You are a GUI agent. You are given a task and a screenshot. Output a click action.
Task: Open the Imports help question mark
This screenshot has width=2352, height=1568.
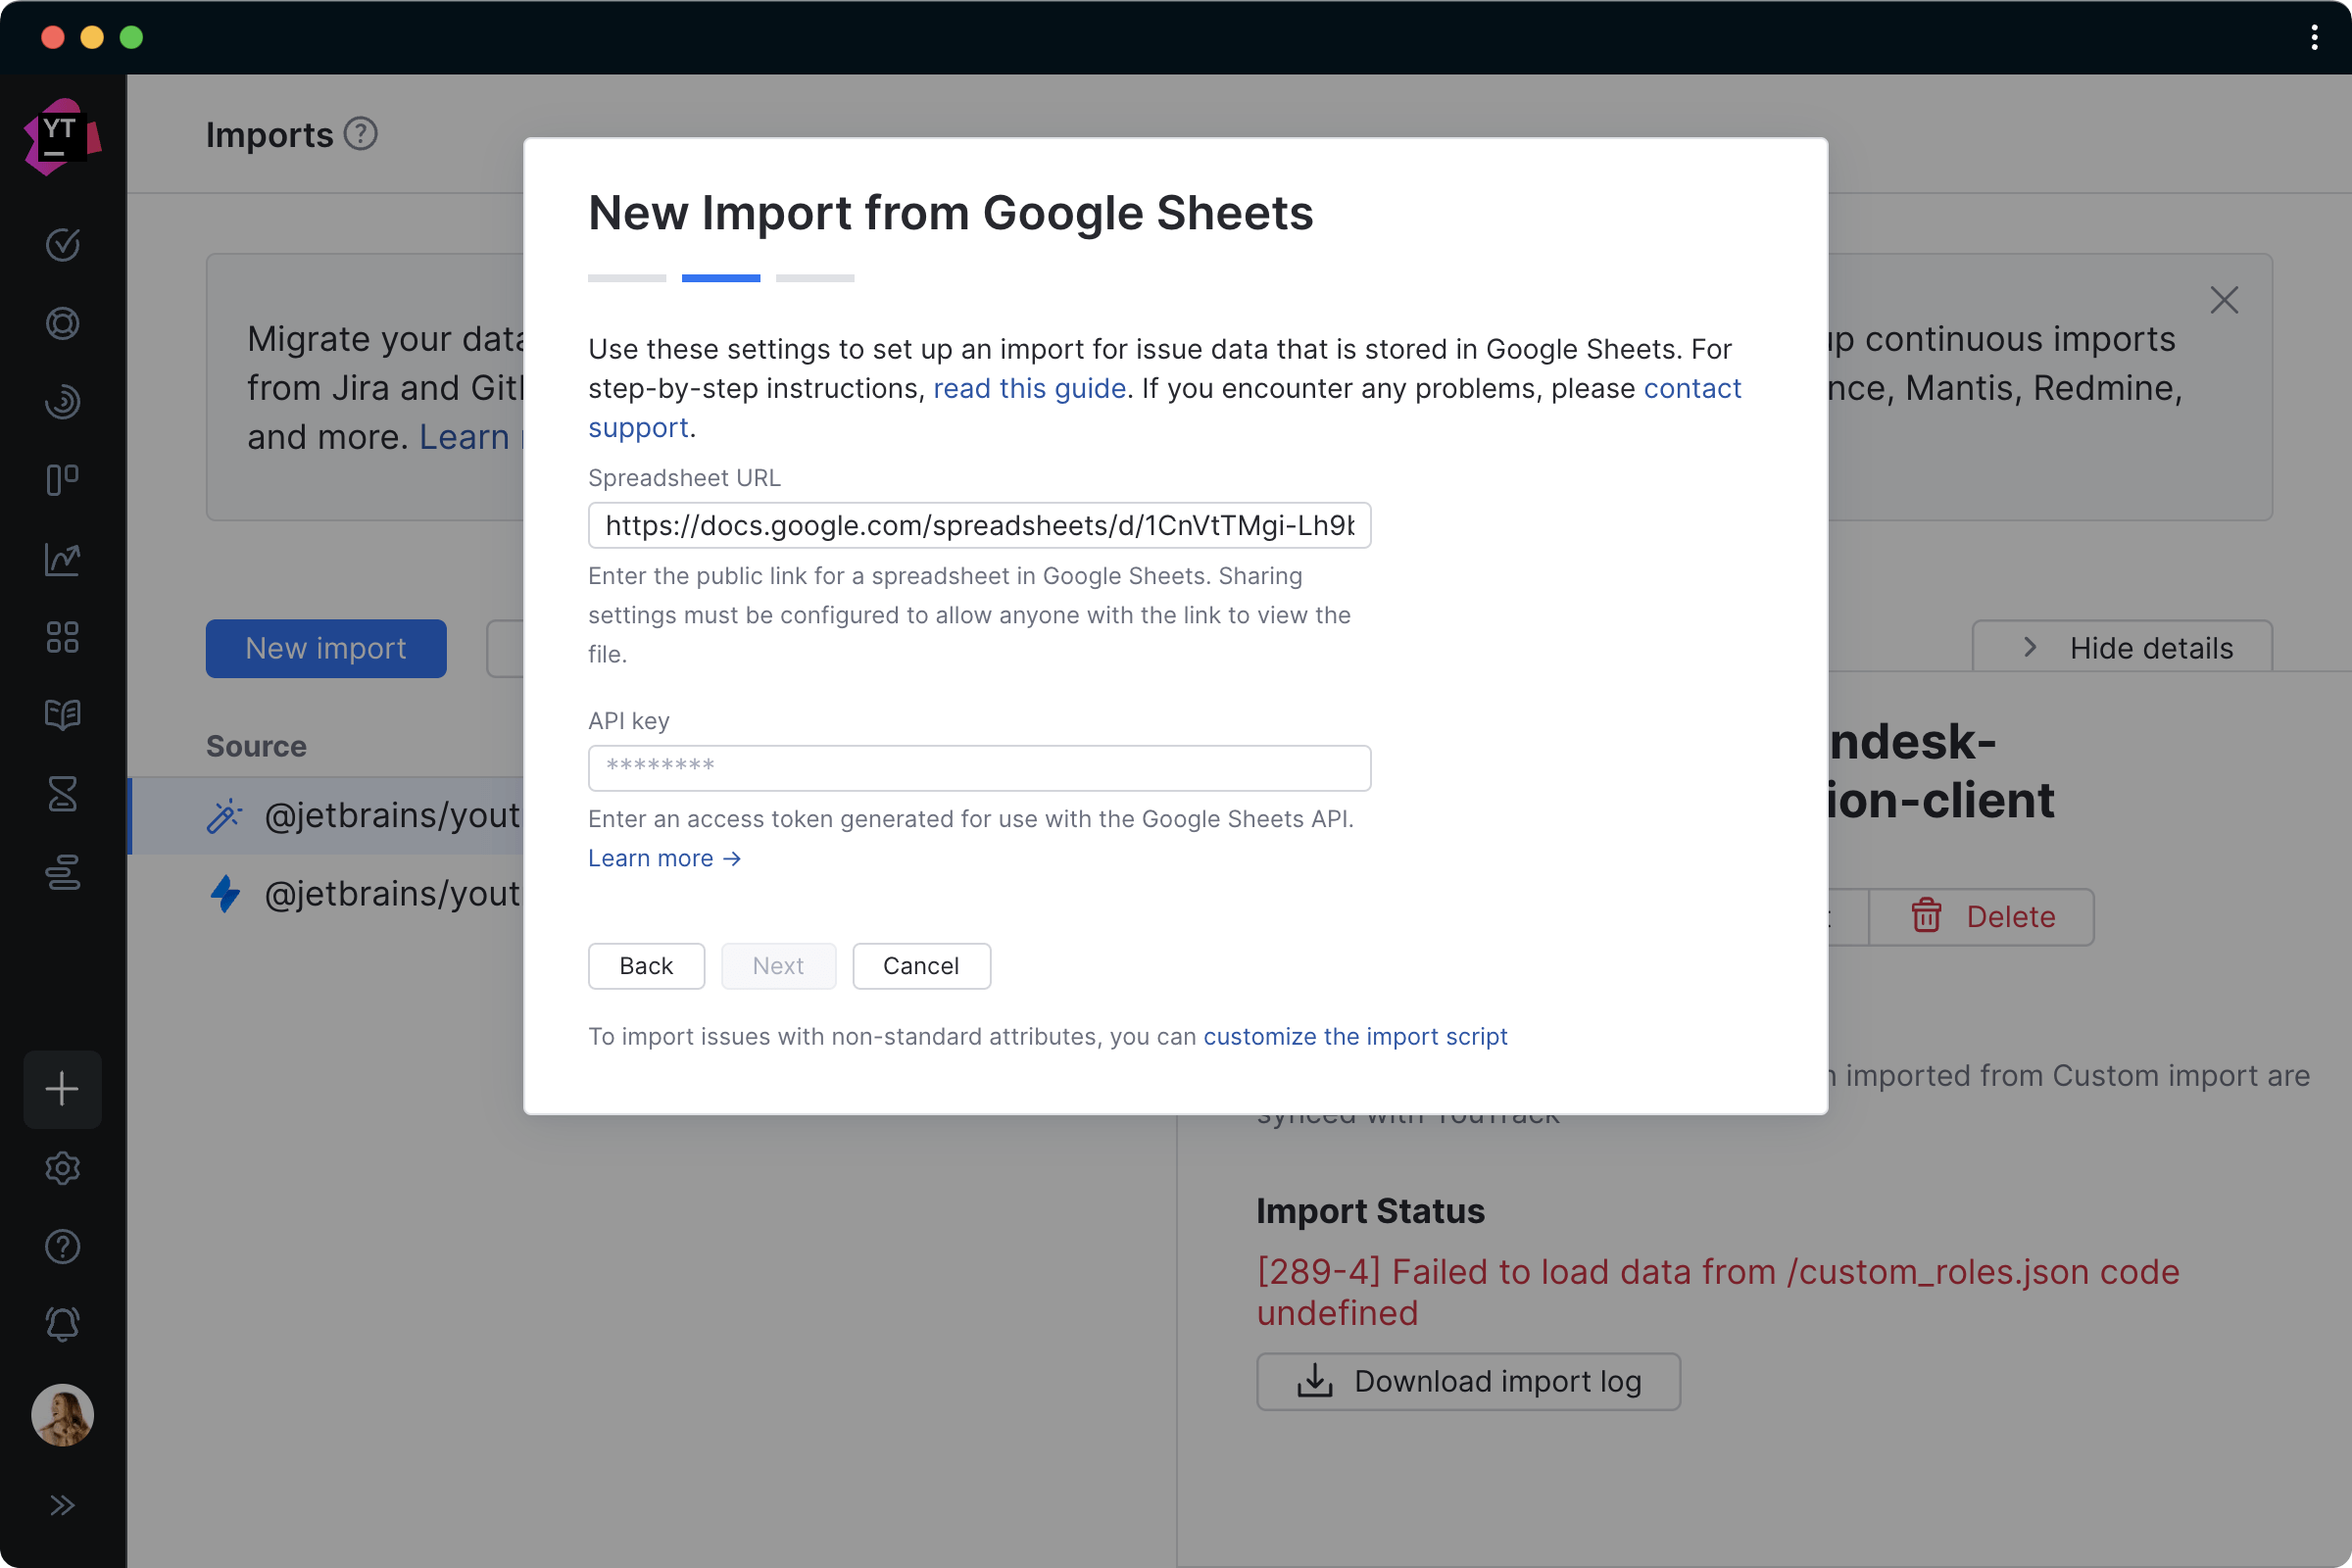tap(360, 133)
